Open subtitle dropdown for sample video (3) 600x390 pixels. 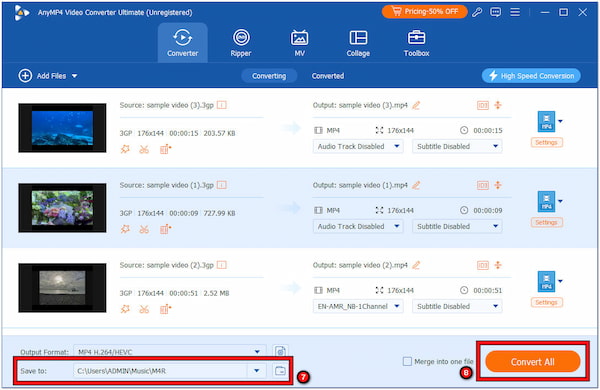click(457, 146)
